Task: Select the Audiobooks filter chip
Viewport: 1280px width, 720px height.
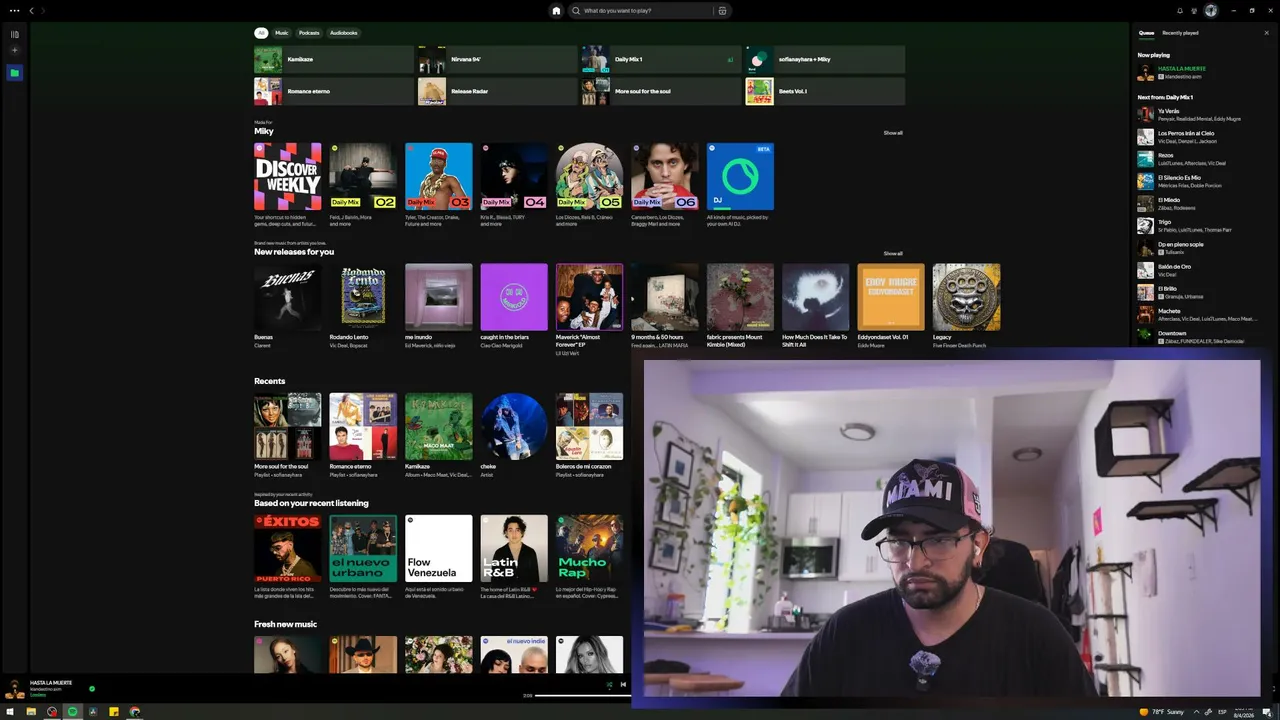Action: click(344, 33)
